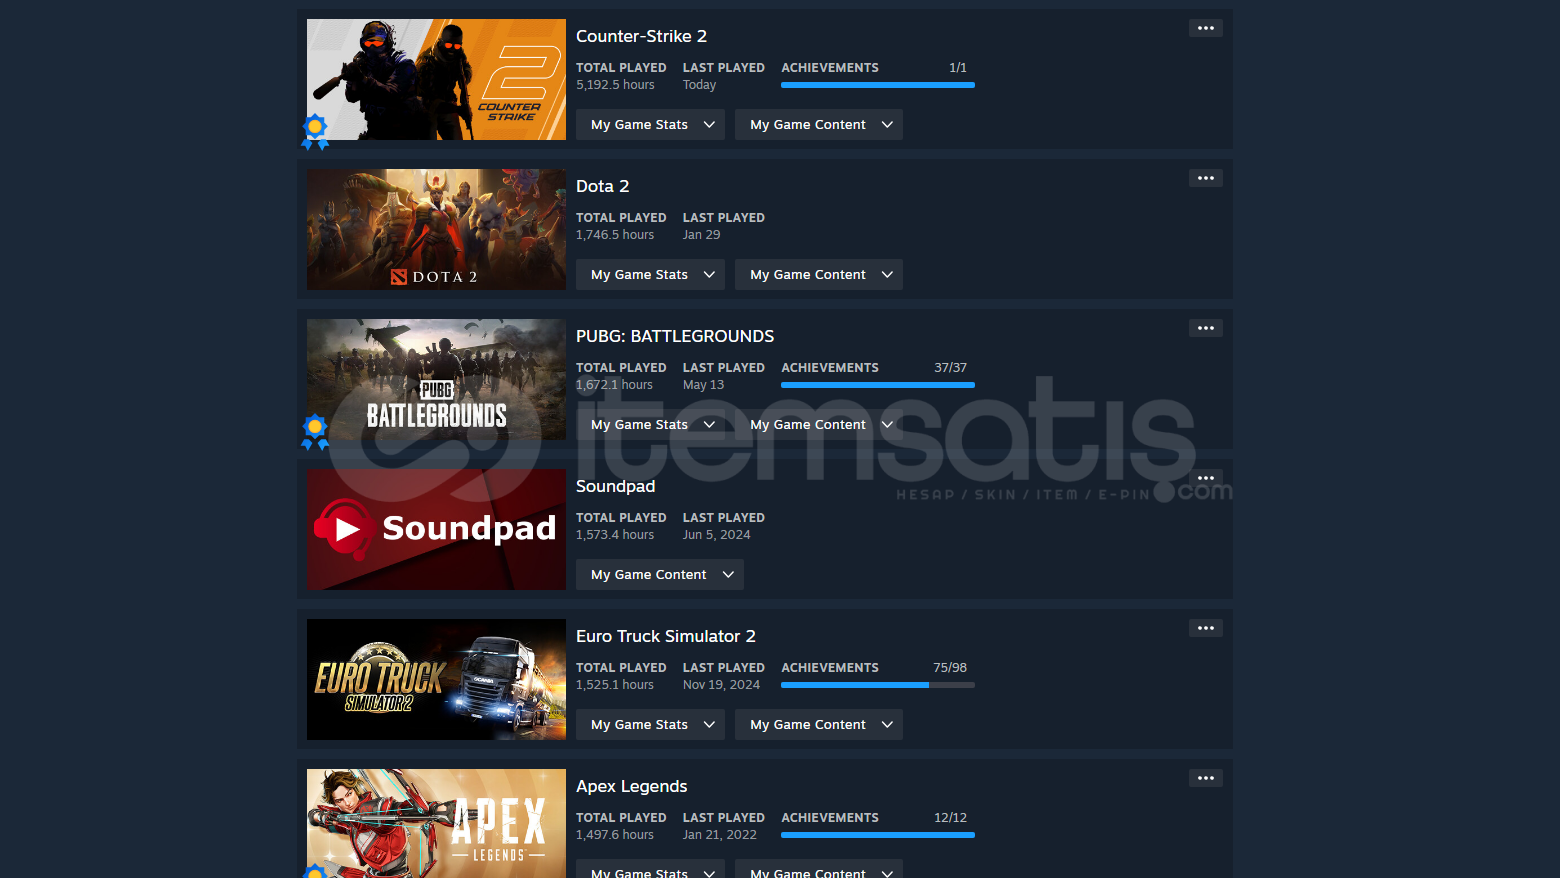Click the Dota 2 game banner image

[436, 229]
